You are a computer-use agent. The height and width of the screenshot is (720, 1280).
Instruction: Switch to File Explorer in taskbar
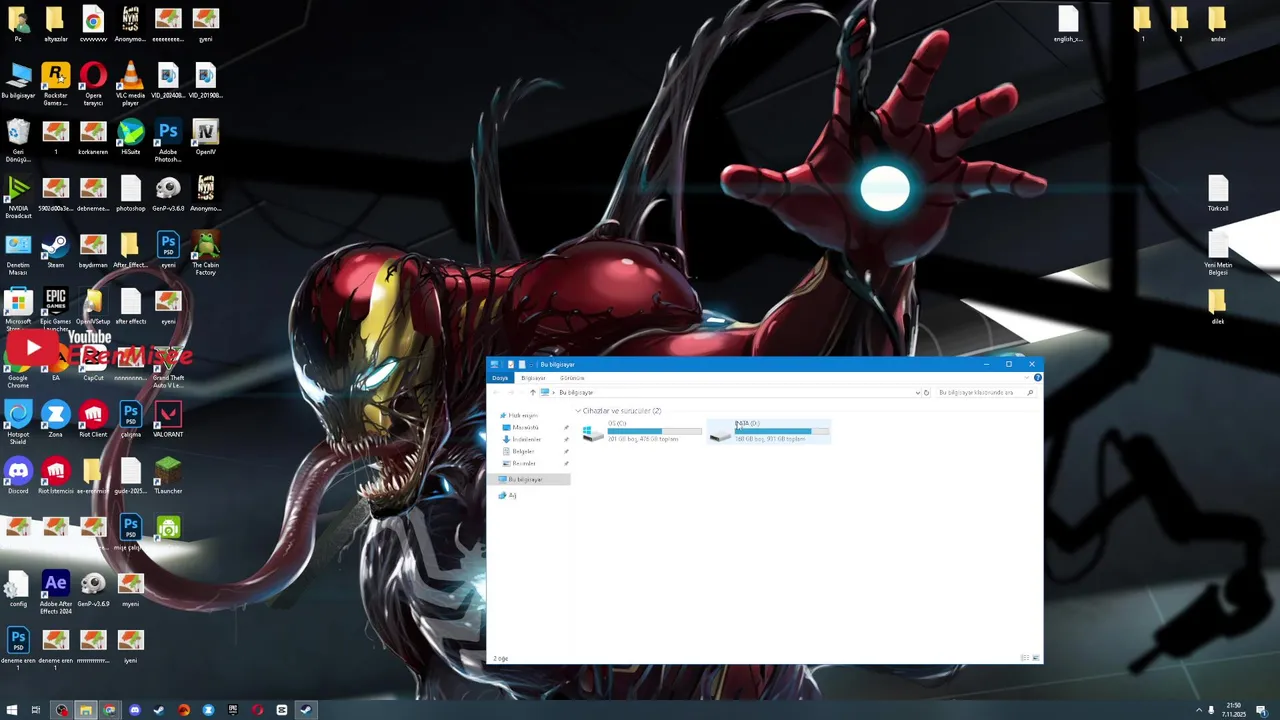[x=86, y=710]
